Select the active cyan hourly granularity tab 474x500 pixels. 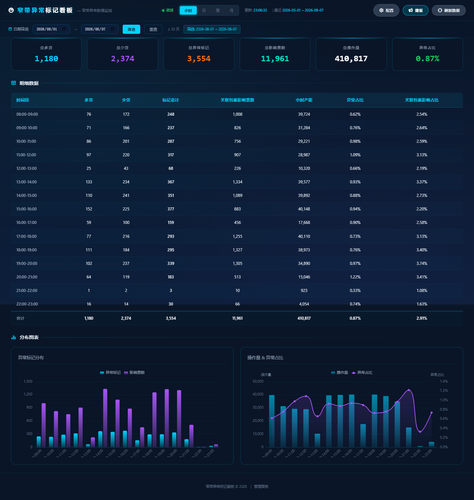188,10
